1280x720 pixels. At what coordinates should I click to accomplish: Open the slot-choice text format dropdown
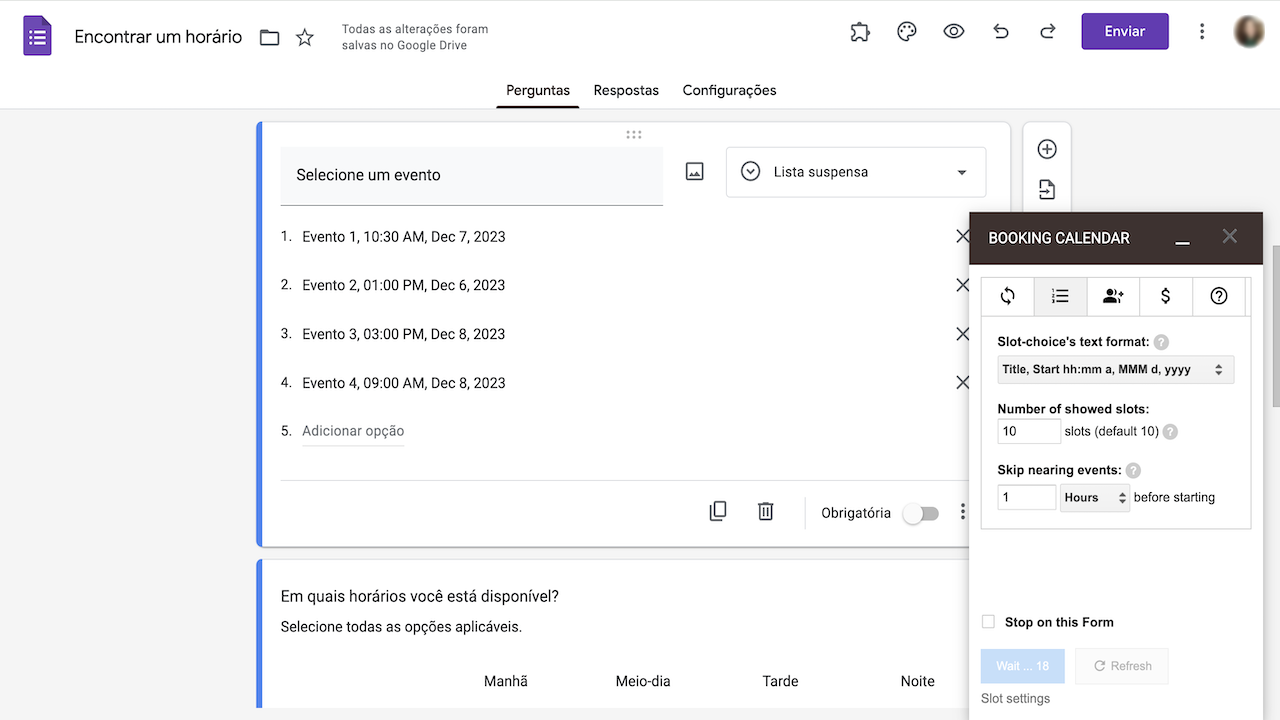[1116, 369]
